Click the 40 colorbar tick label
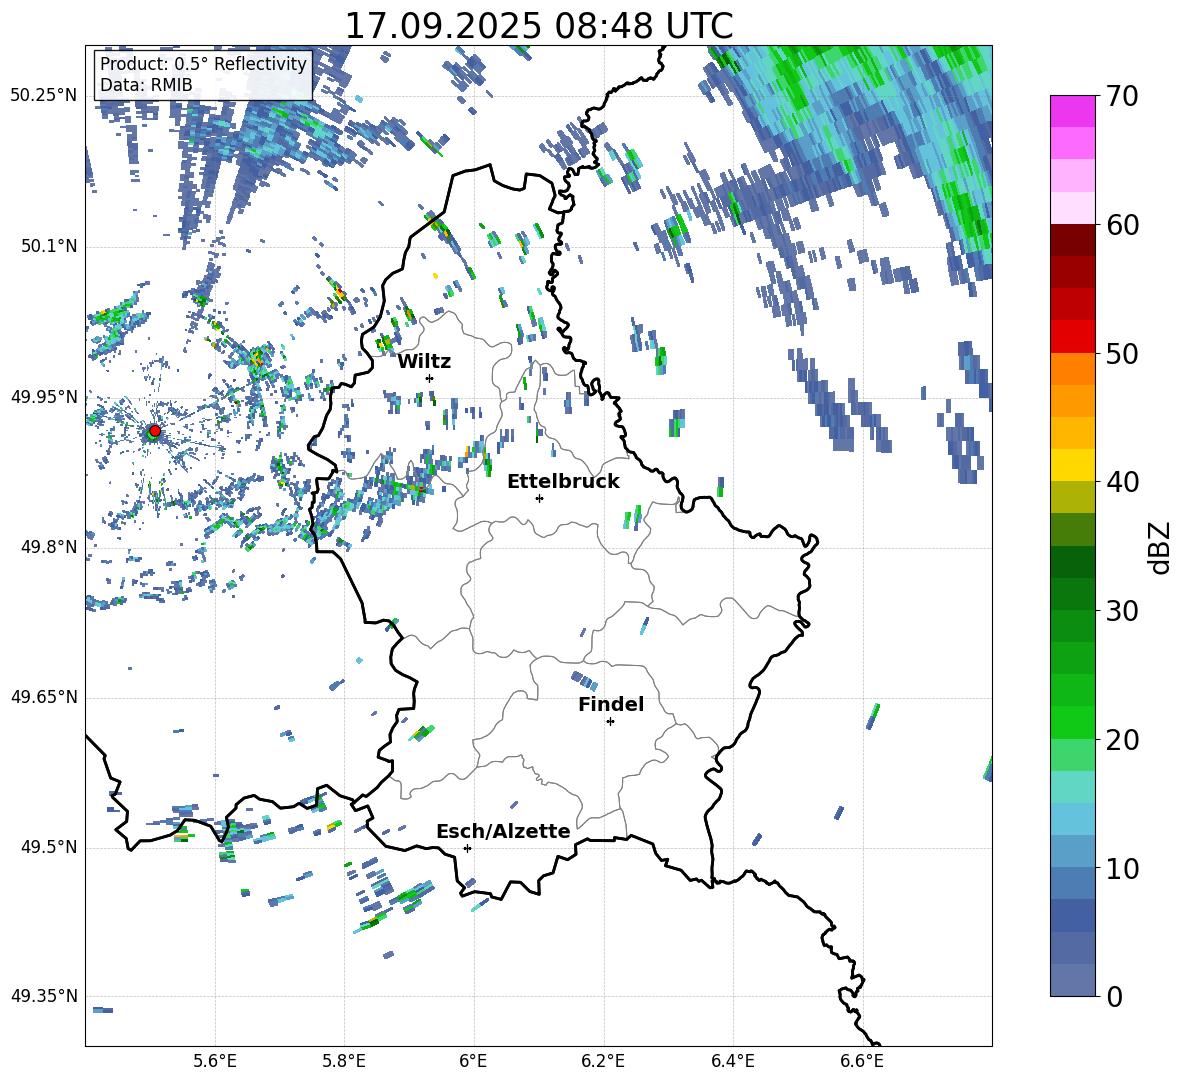Screen dimensions: 1184x1081 [x=1123, y=482]
